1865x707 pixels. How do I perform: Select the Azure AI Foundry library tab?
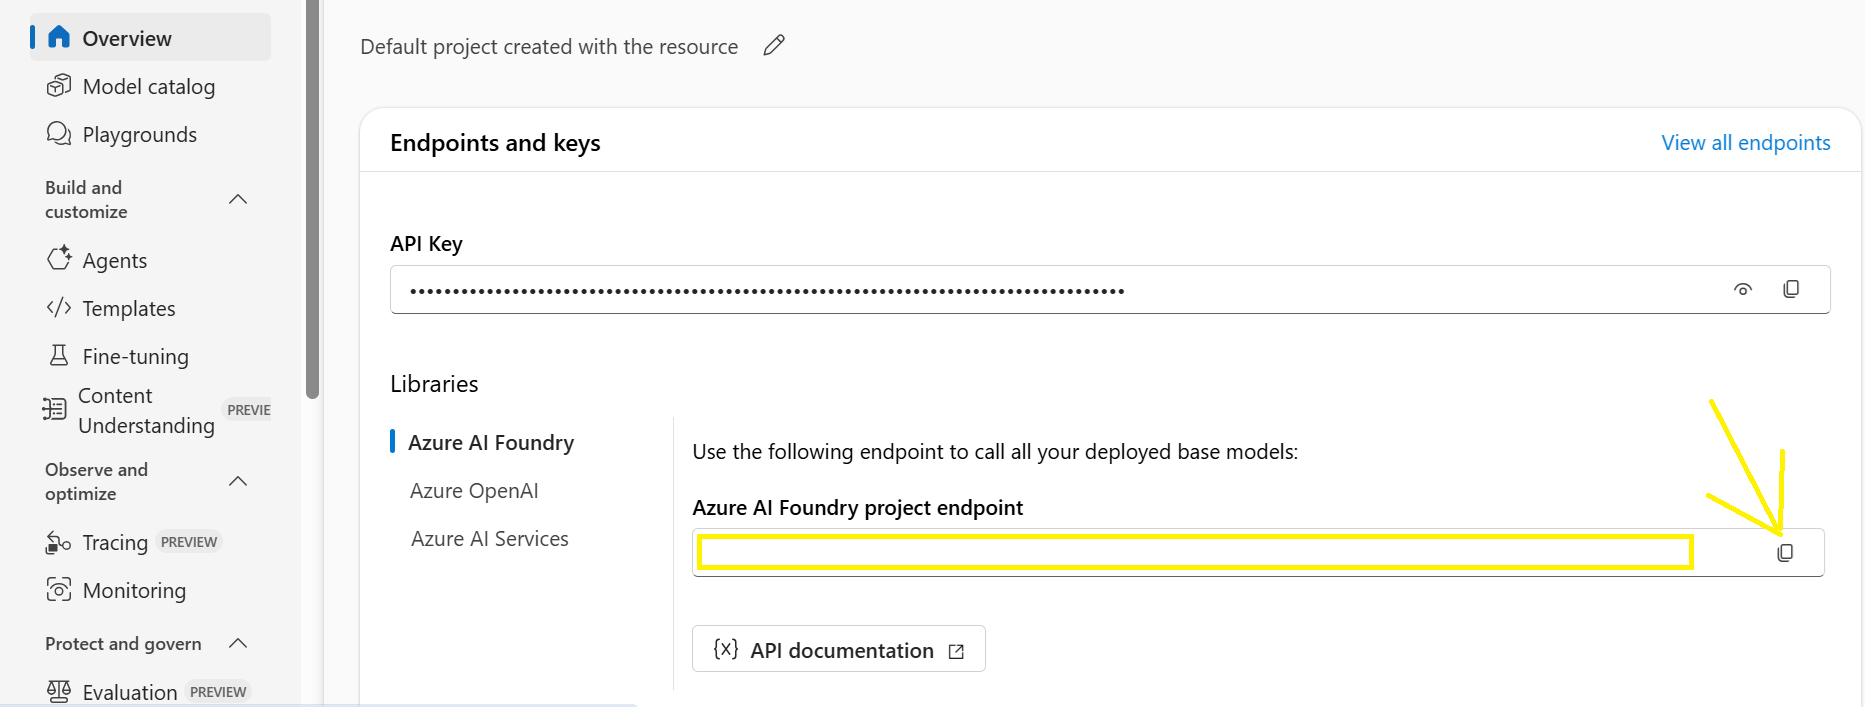tap(491, 442)
